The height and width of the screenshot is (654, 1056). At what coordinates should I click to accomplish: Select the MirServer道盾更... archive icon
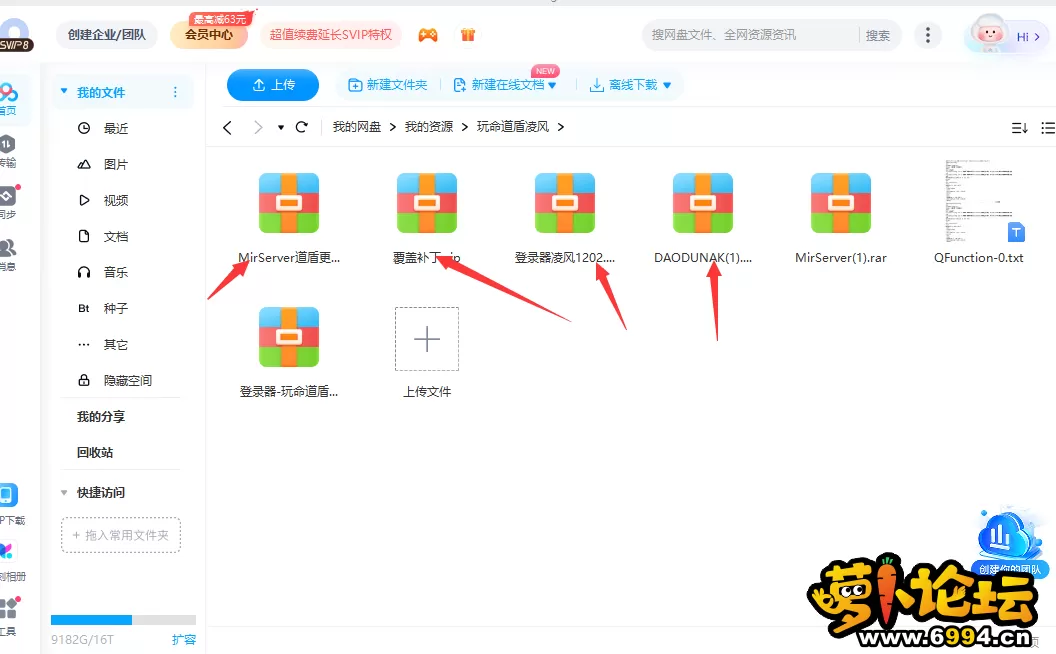coord(289,203)
